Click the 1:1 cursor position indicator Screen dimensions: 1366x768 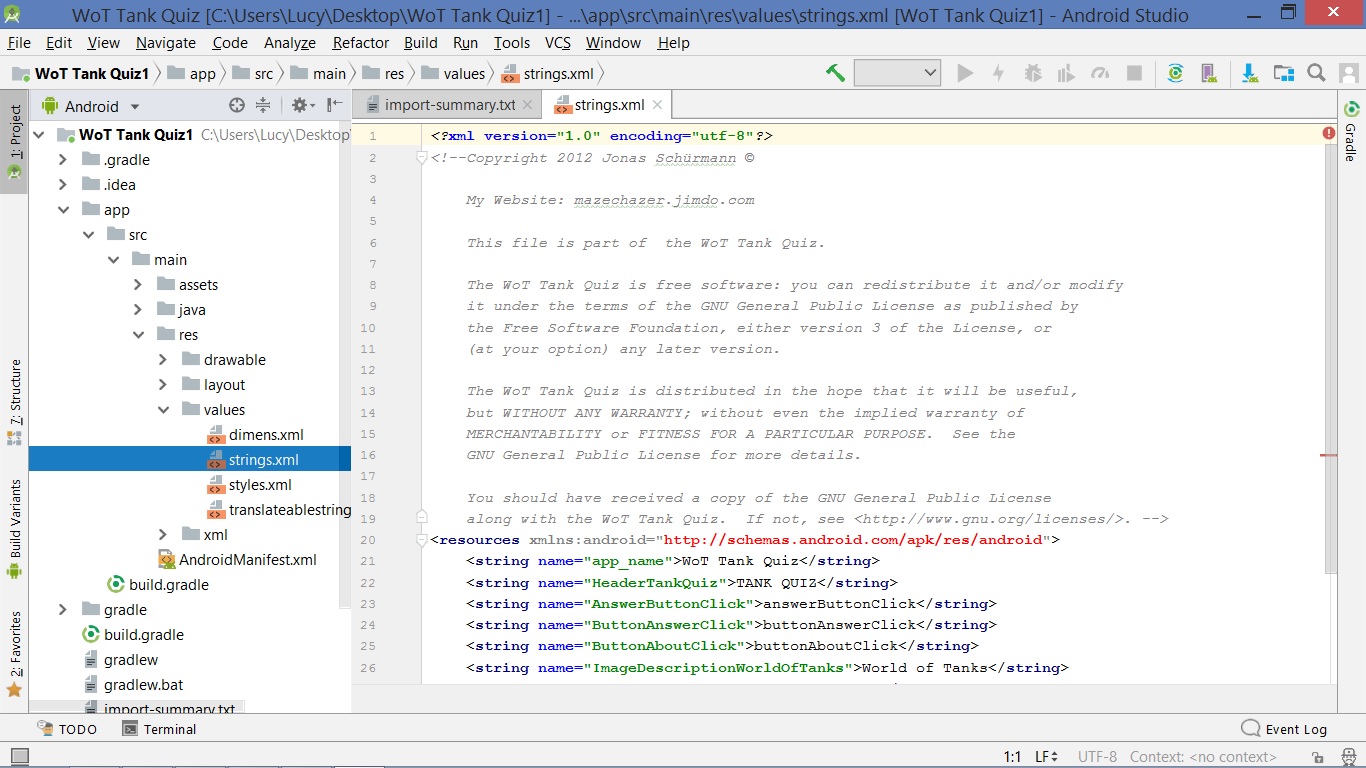coord(1012,757)
